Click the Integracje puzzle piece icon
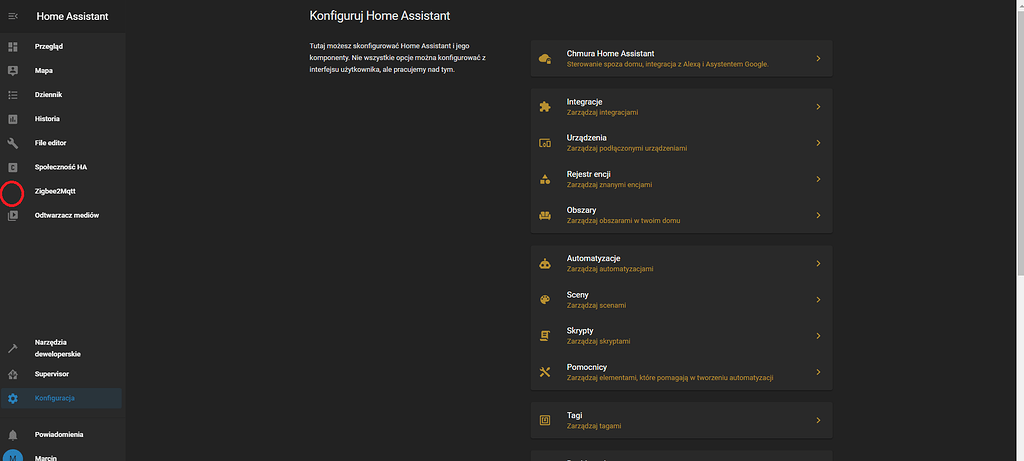 tap(545, 107)
